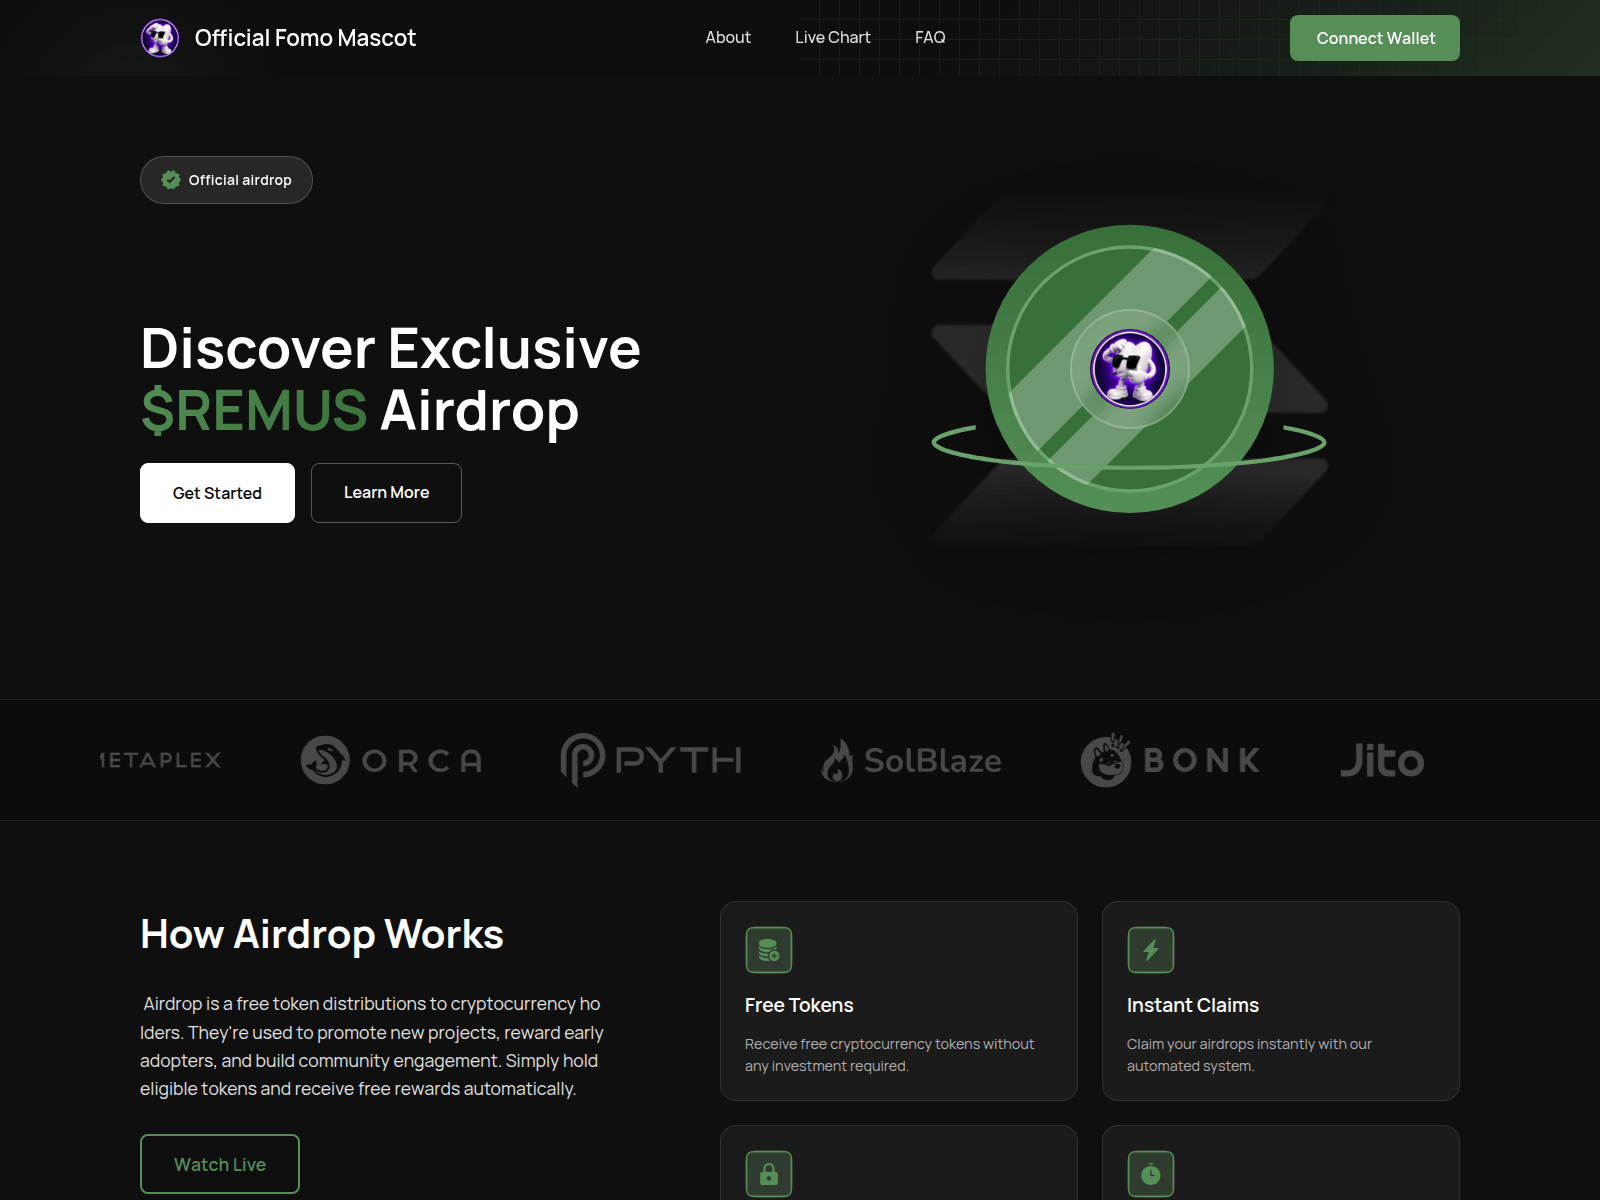Click the 'Receive free cryptocurrency tokens' description

(890, 1055)
